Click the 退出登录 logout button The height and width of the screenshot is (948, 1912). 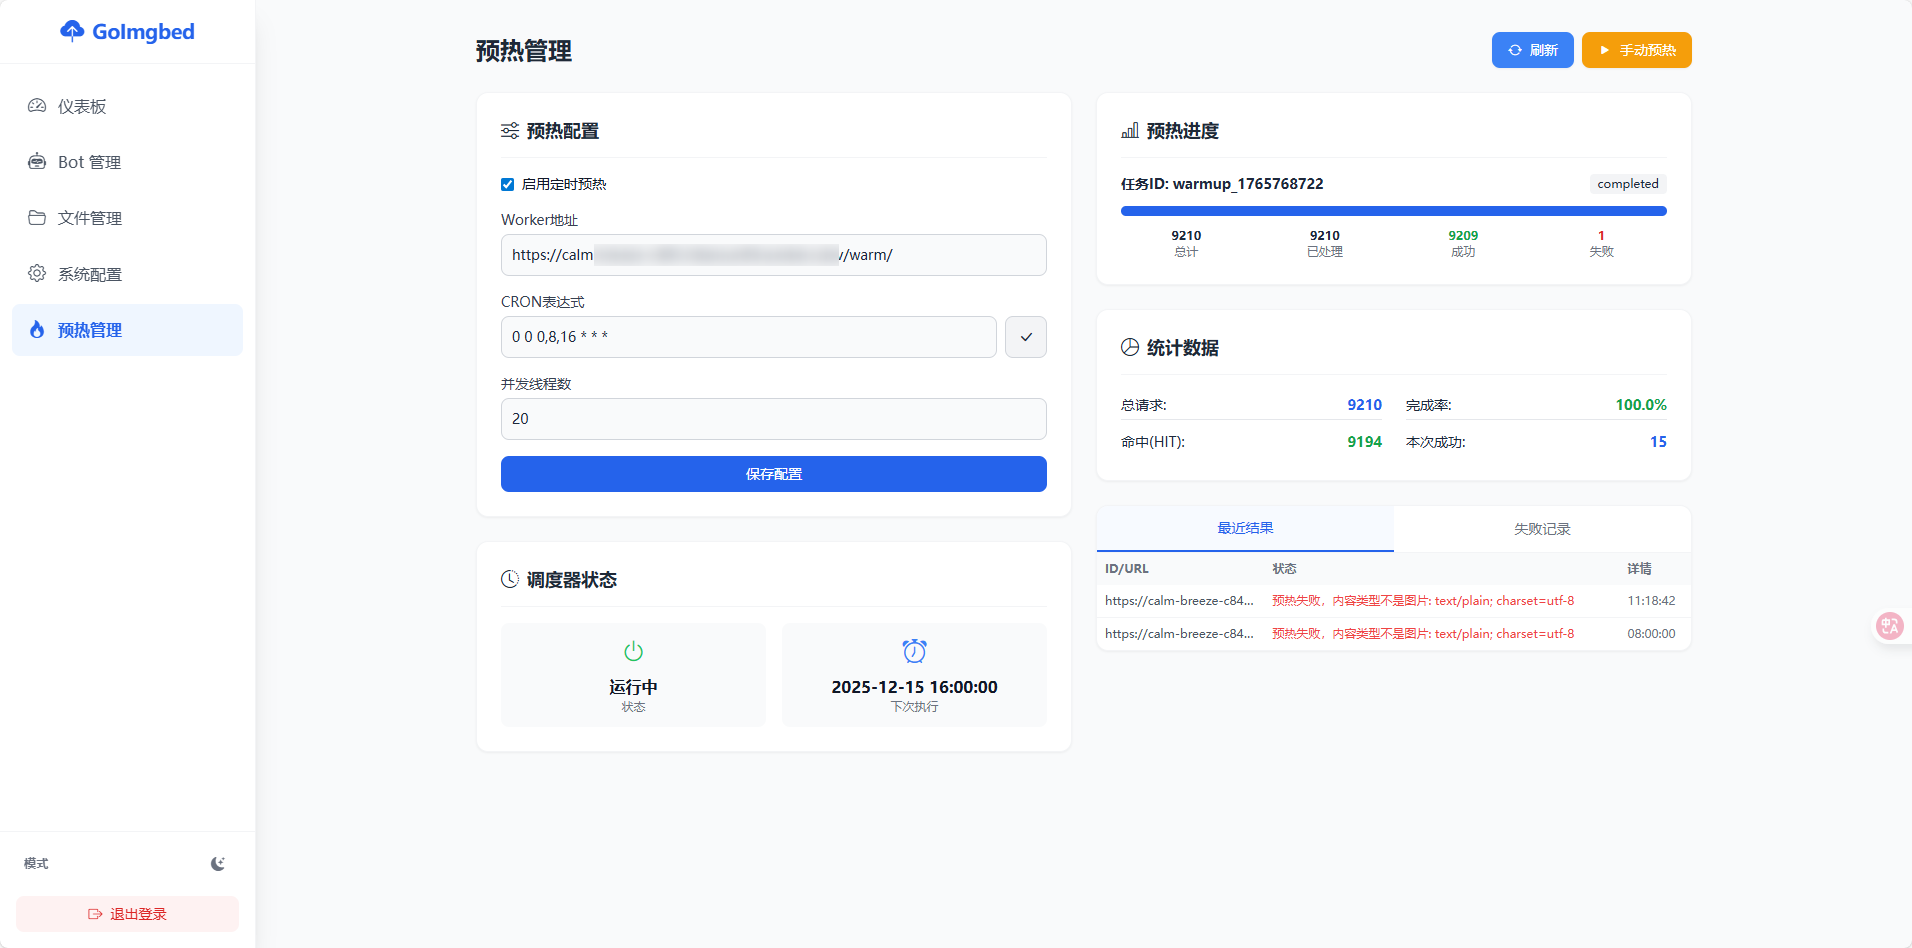[127, 914]
